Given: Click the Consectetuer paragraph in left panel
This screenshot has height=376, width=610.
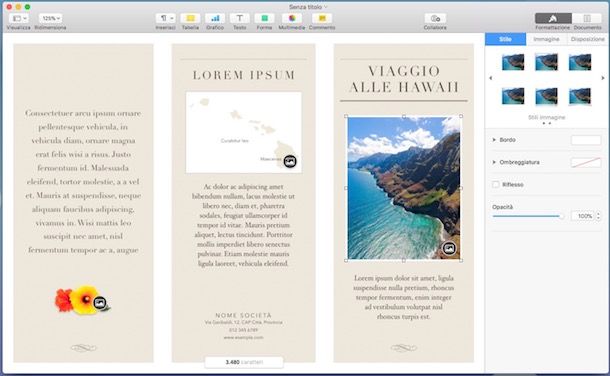Looking at the screenshot, I should pyautogui.click(x=83, y=182).
